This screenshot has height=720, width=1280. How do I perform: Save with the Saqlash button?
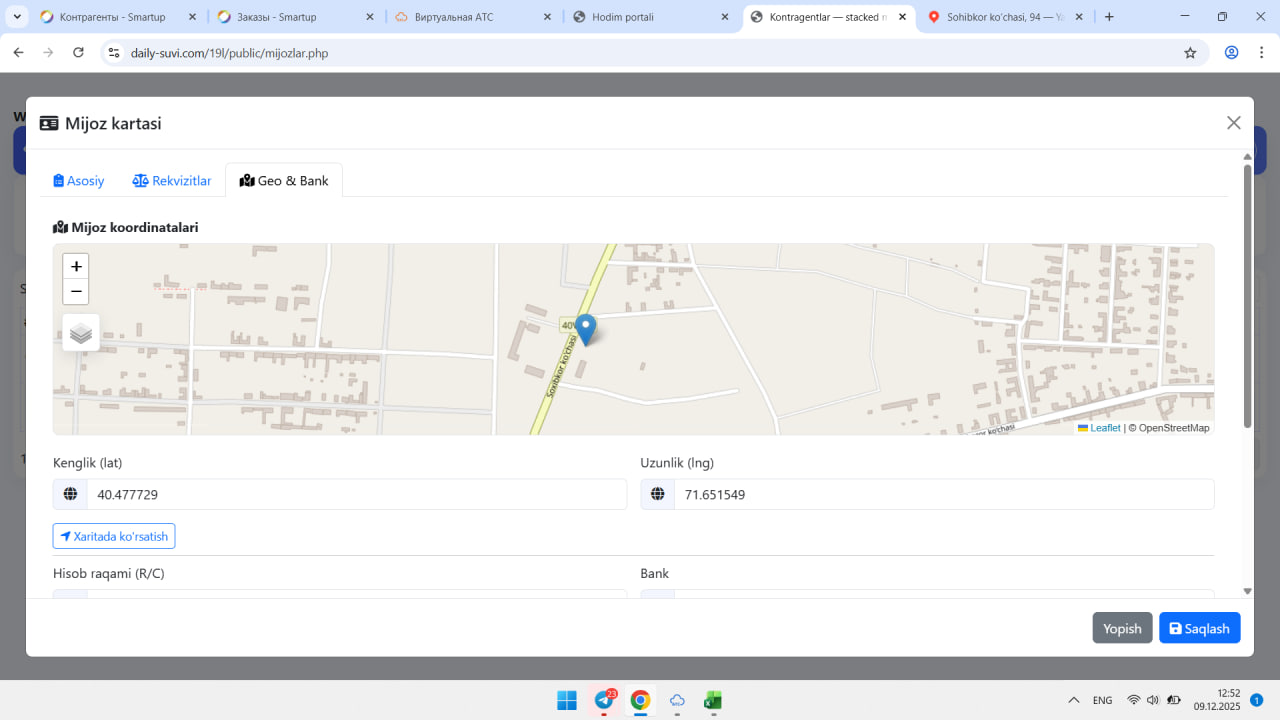pyautogui.click(x=1199, y=628)
